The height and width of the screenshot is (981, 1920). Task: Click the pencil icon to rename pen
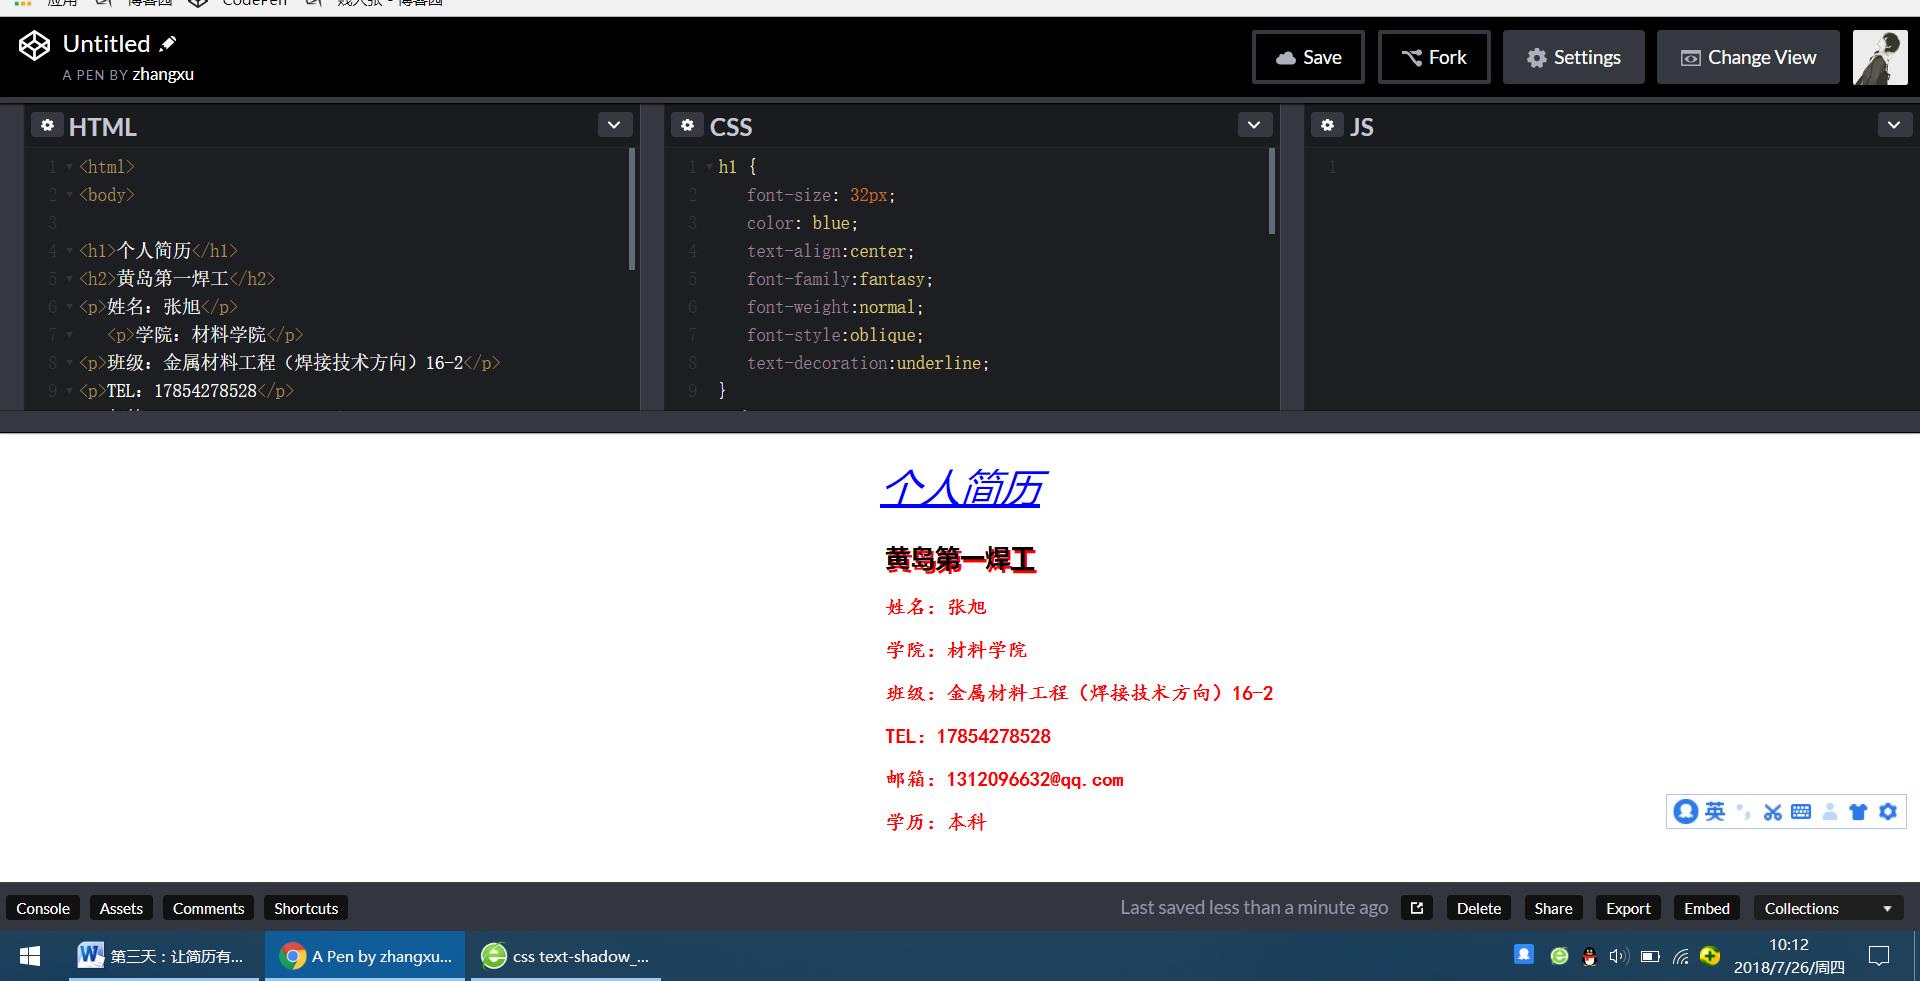(168, 43)
